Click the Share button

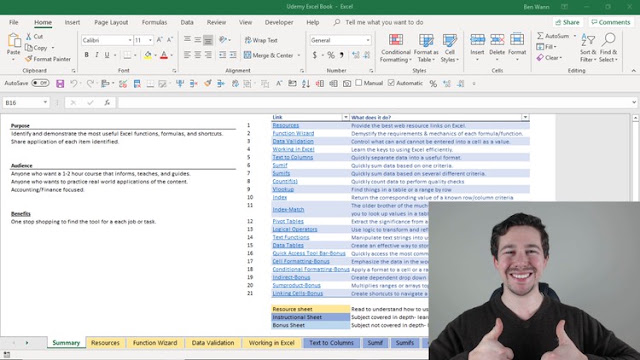[x=567, y=22]
